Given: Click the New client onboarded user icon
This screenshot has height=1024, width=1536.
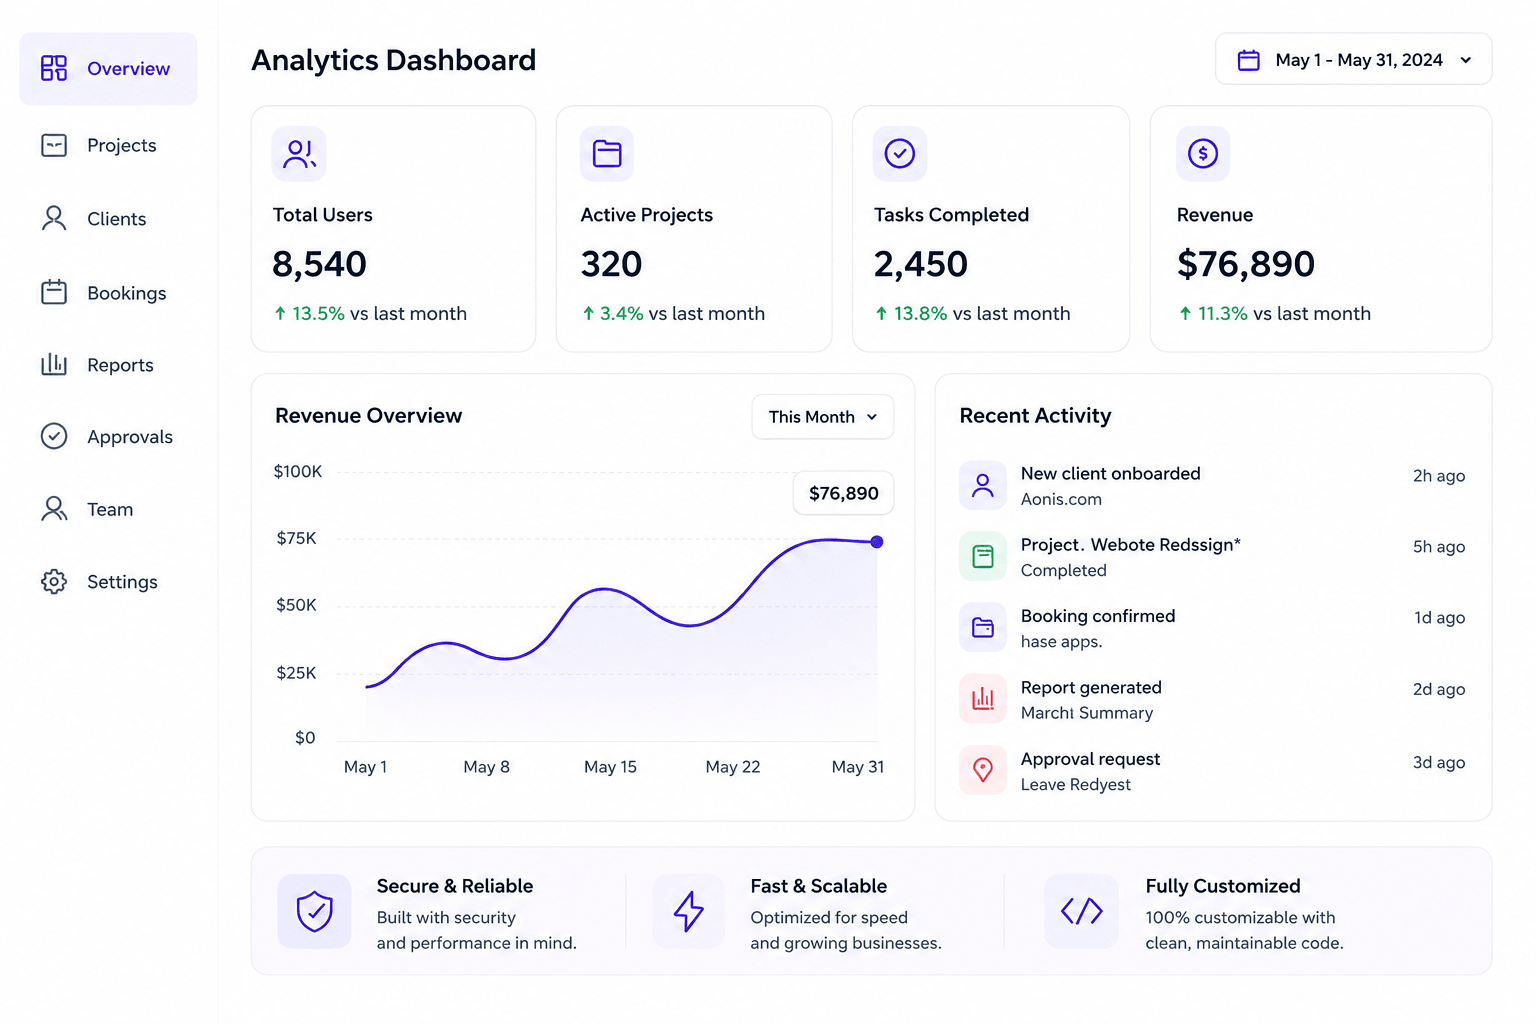Looking at the screenshot, I should 983,485.
